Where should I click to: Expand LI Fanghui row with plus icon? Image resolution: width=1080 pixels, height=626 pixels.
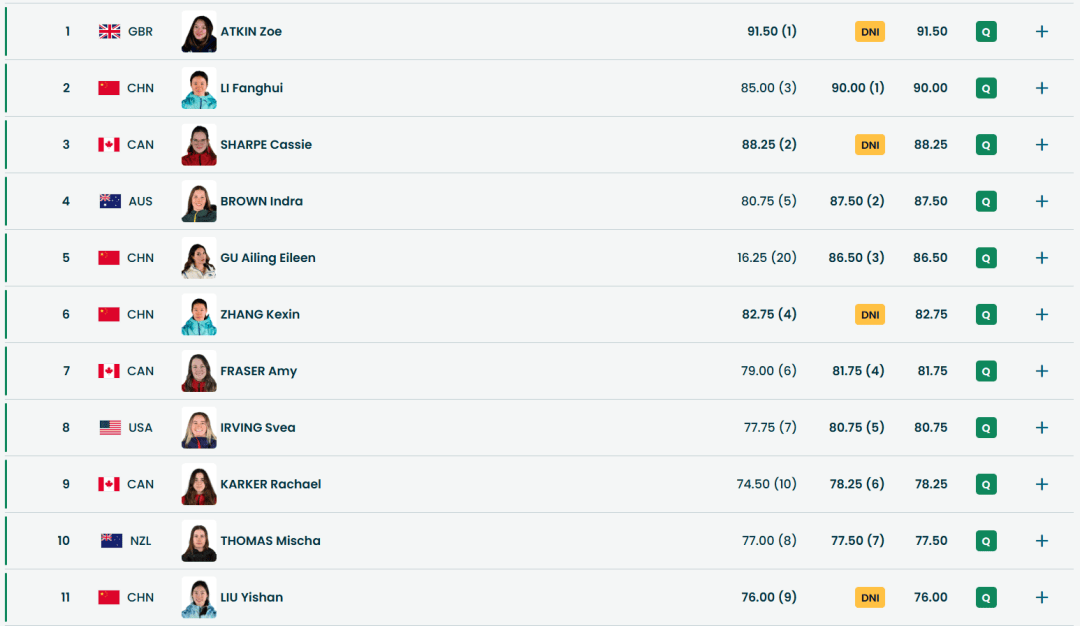point(1041,88)
